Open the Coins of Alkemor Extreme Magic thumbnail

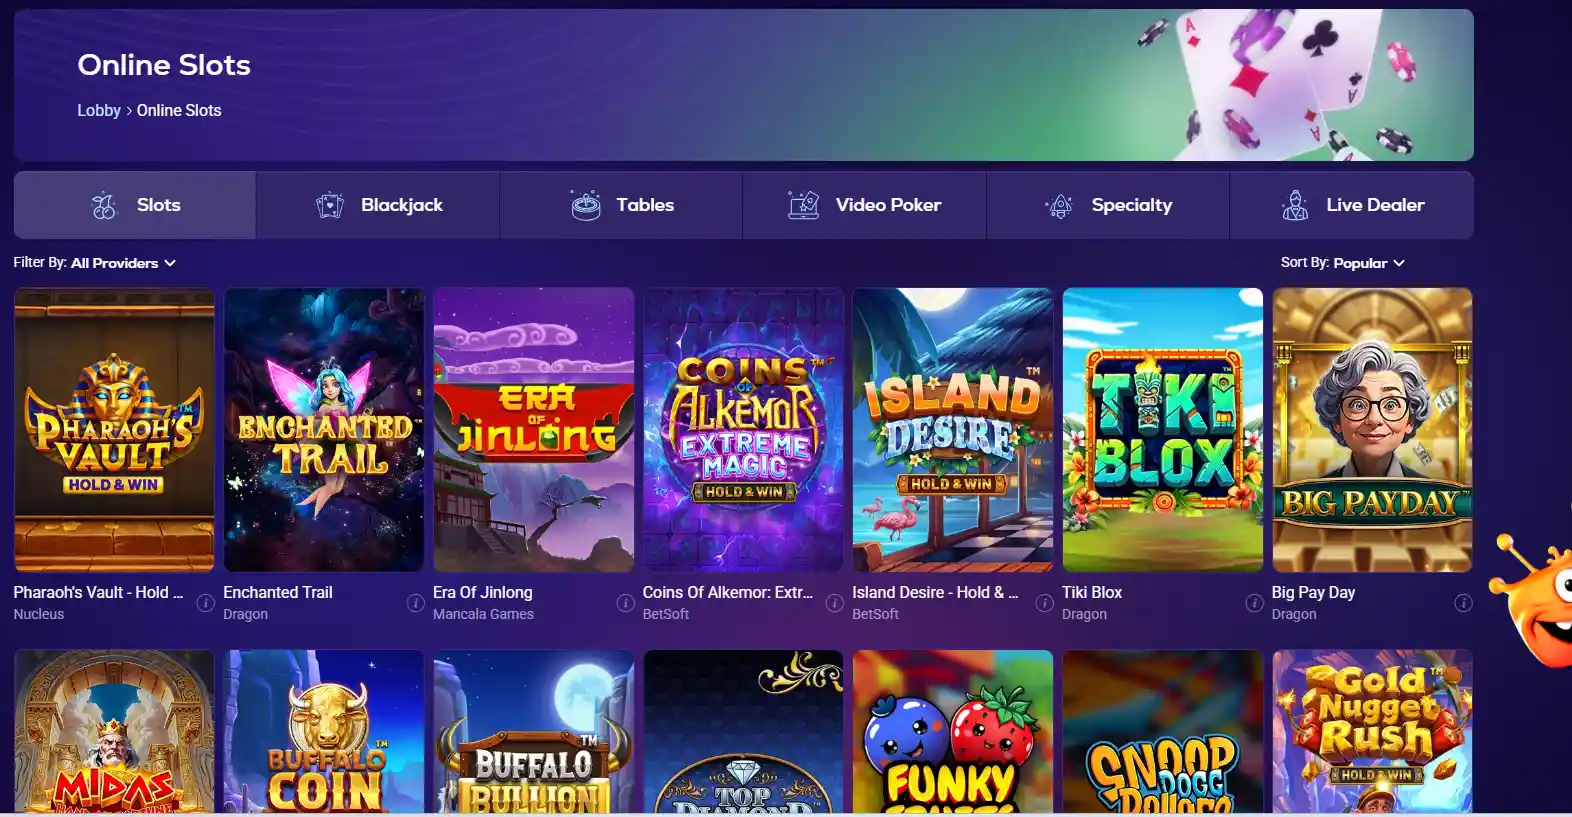743,430
